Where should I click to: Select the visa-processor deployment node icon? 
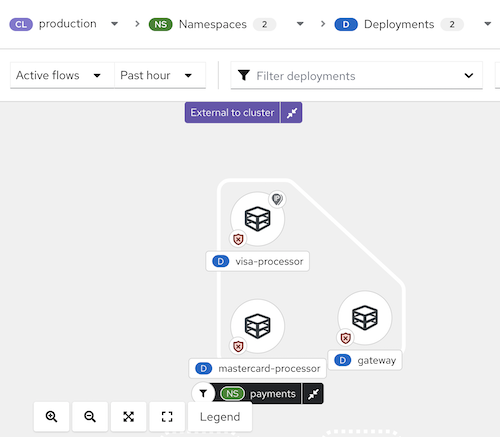pos(257,219)
